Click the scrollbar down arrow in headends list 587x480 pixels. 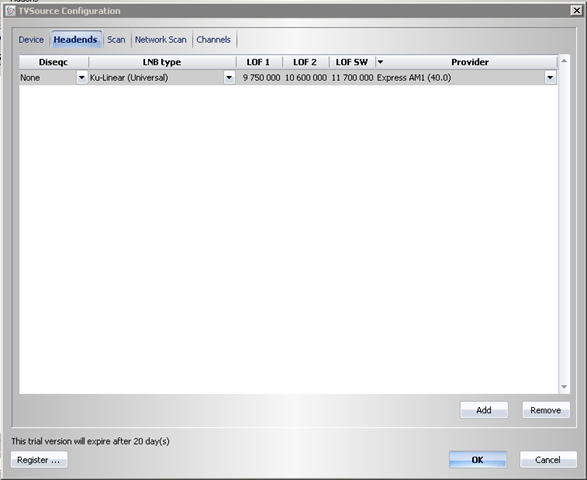564,387
